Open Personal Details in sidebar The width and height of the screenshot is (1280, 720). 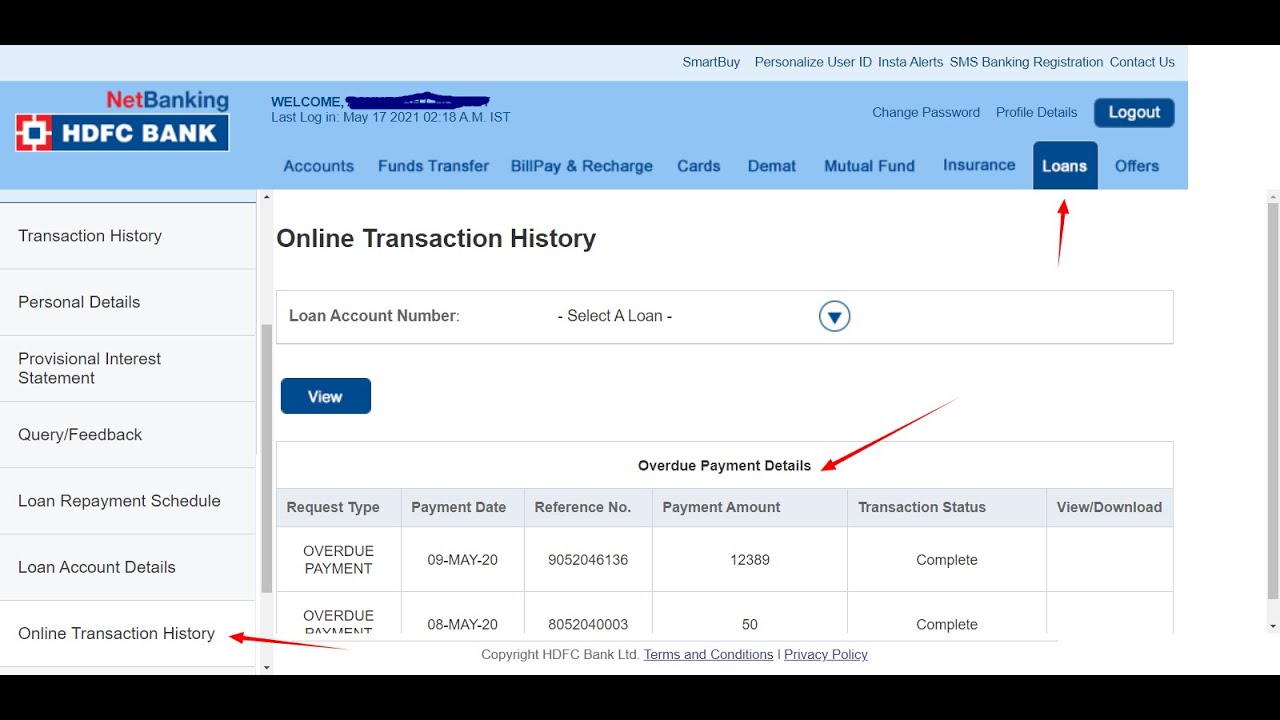pyautogui.click(x=128, y=302)
